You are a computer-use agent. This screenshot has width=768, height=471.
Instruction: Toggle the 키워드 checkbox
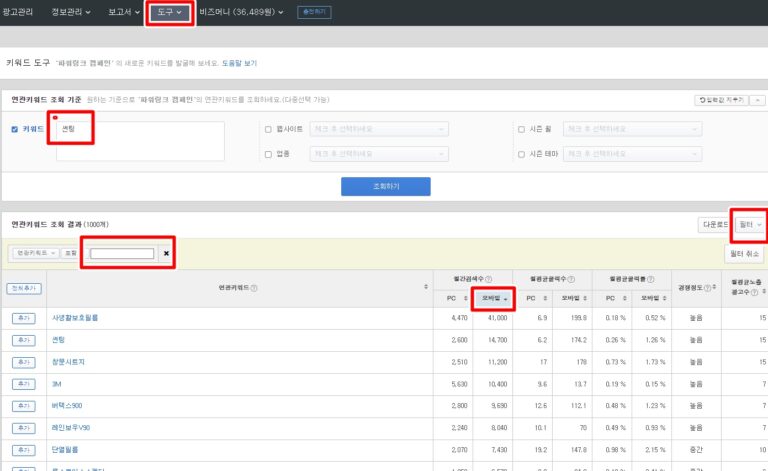(13, 129)
